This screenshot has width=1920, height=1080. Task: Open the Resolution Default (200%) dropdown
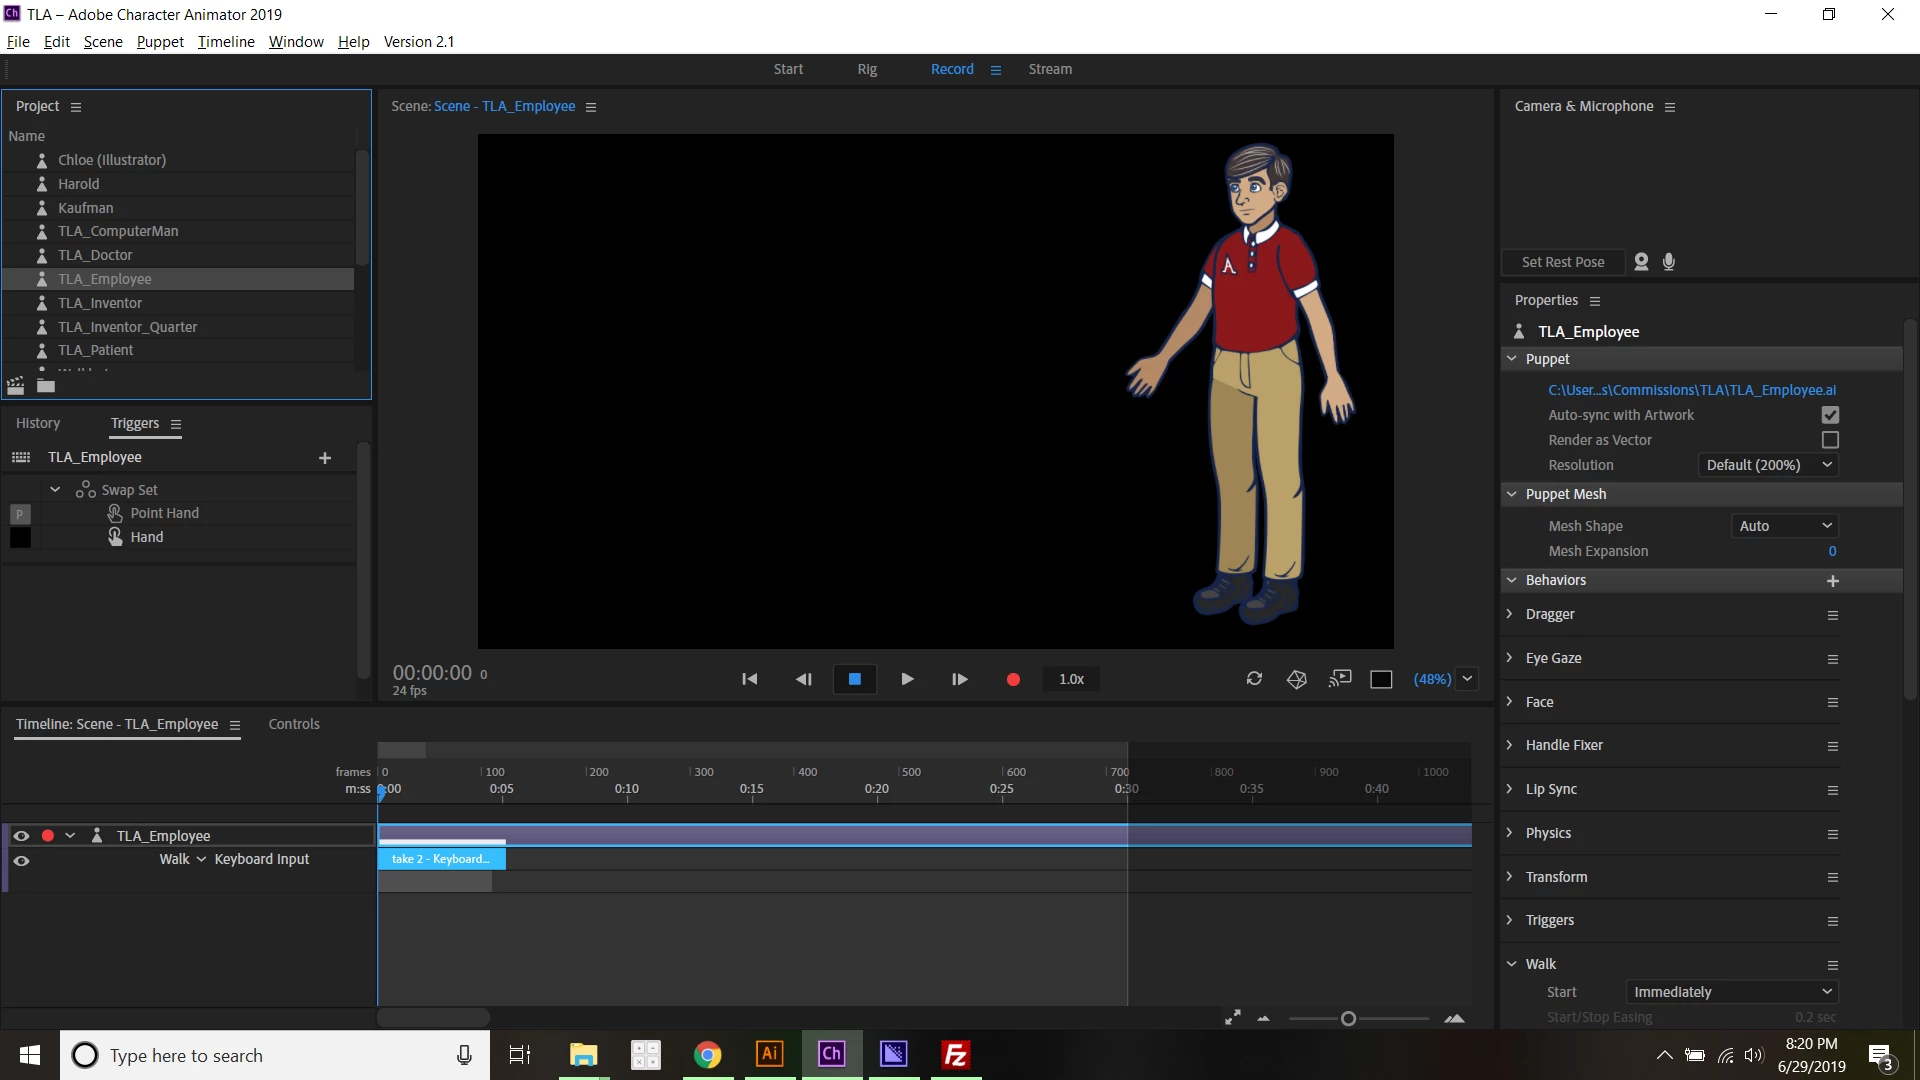1768,465
